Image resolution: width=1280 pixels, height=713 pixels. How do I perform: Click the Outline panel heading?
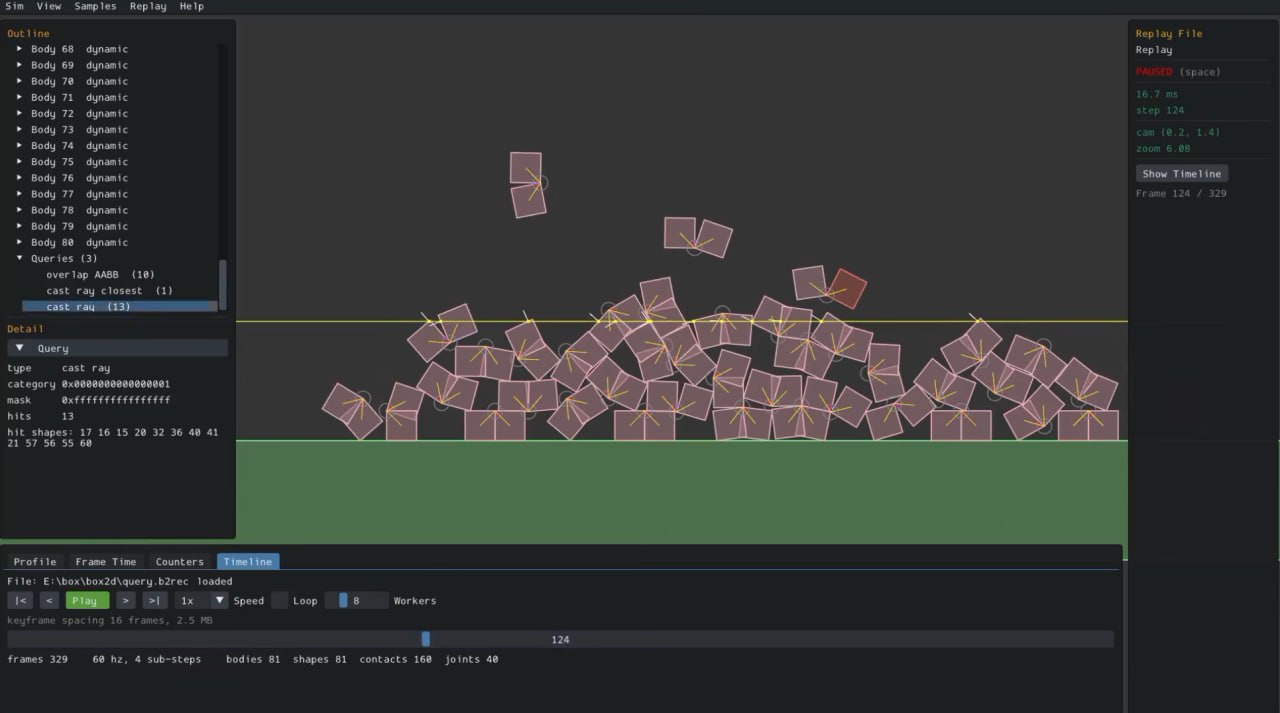28,34
